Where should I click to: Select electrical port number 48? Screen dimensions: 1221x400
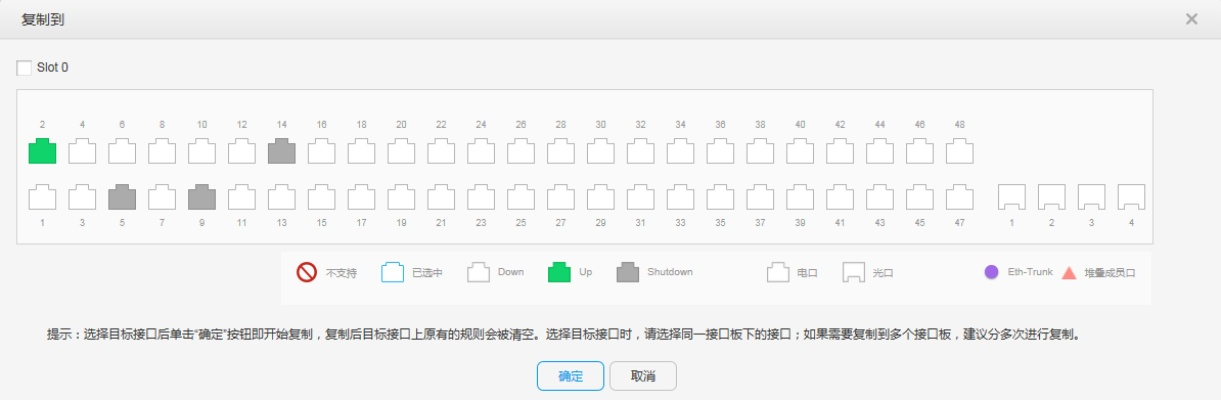[x=960, y=152]
